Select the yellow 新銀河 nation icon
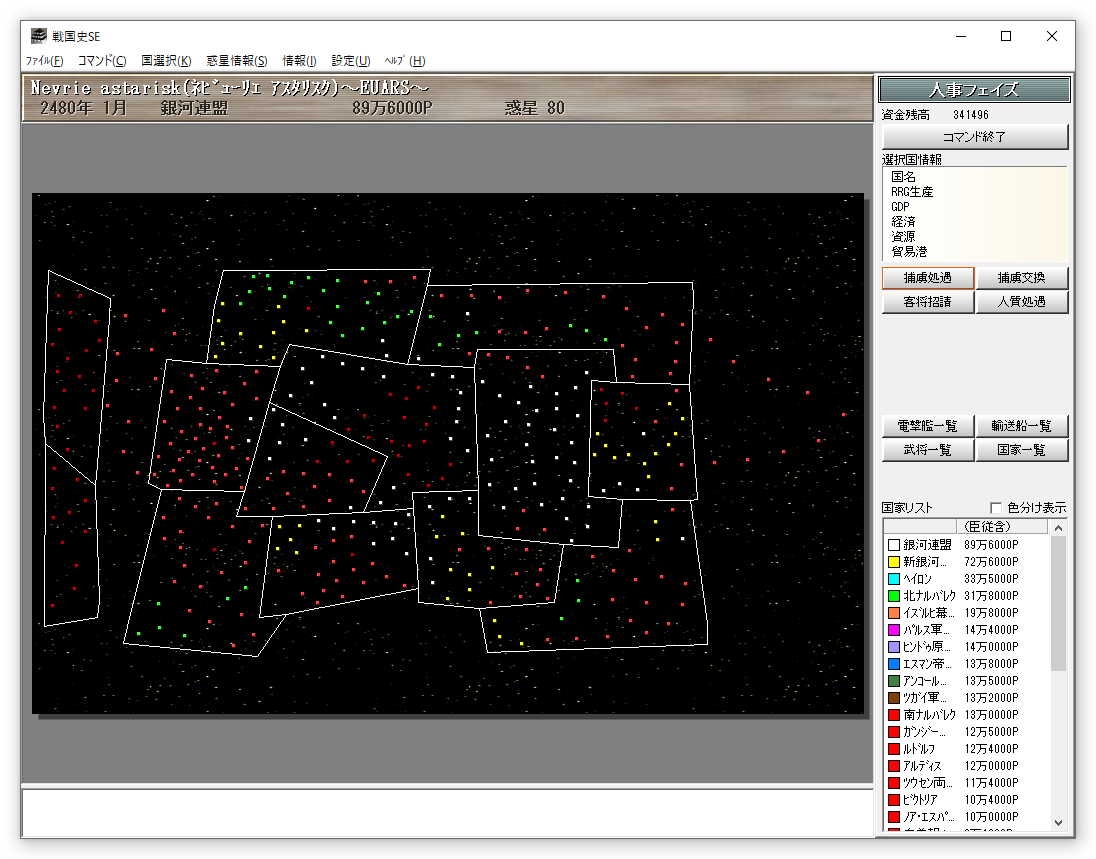The image size is (1096, 859). pos(894,562)
